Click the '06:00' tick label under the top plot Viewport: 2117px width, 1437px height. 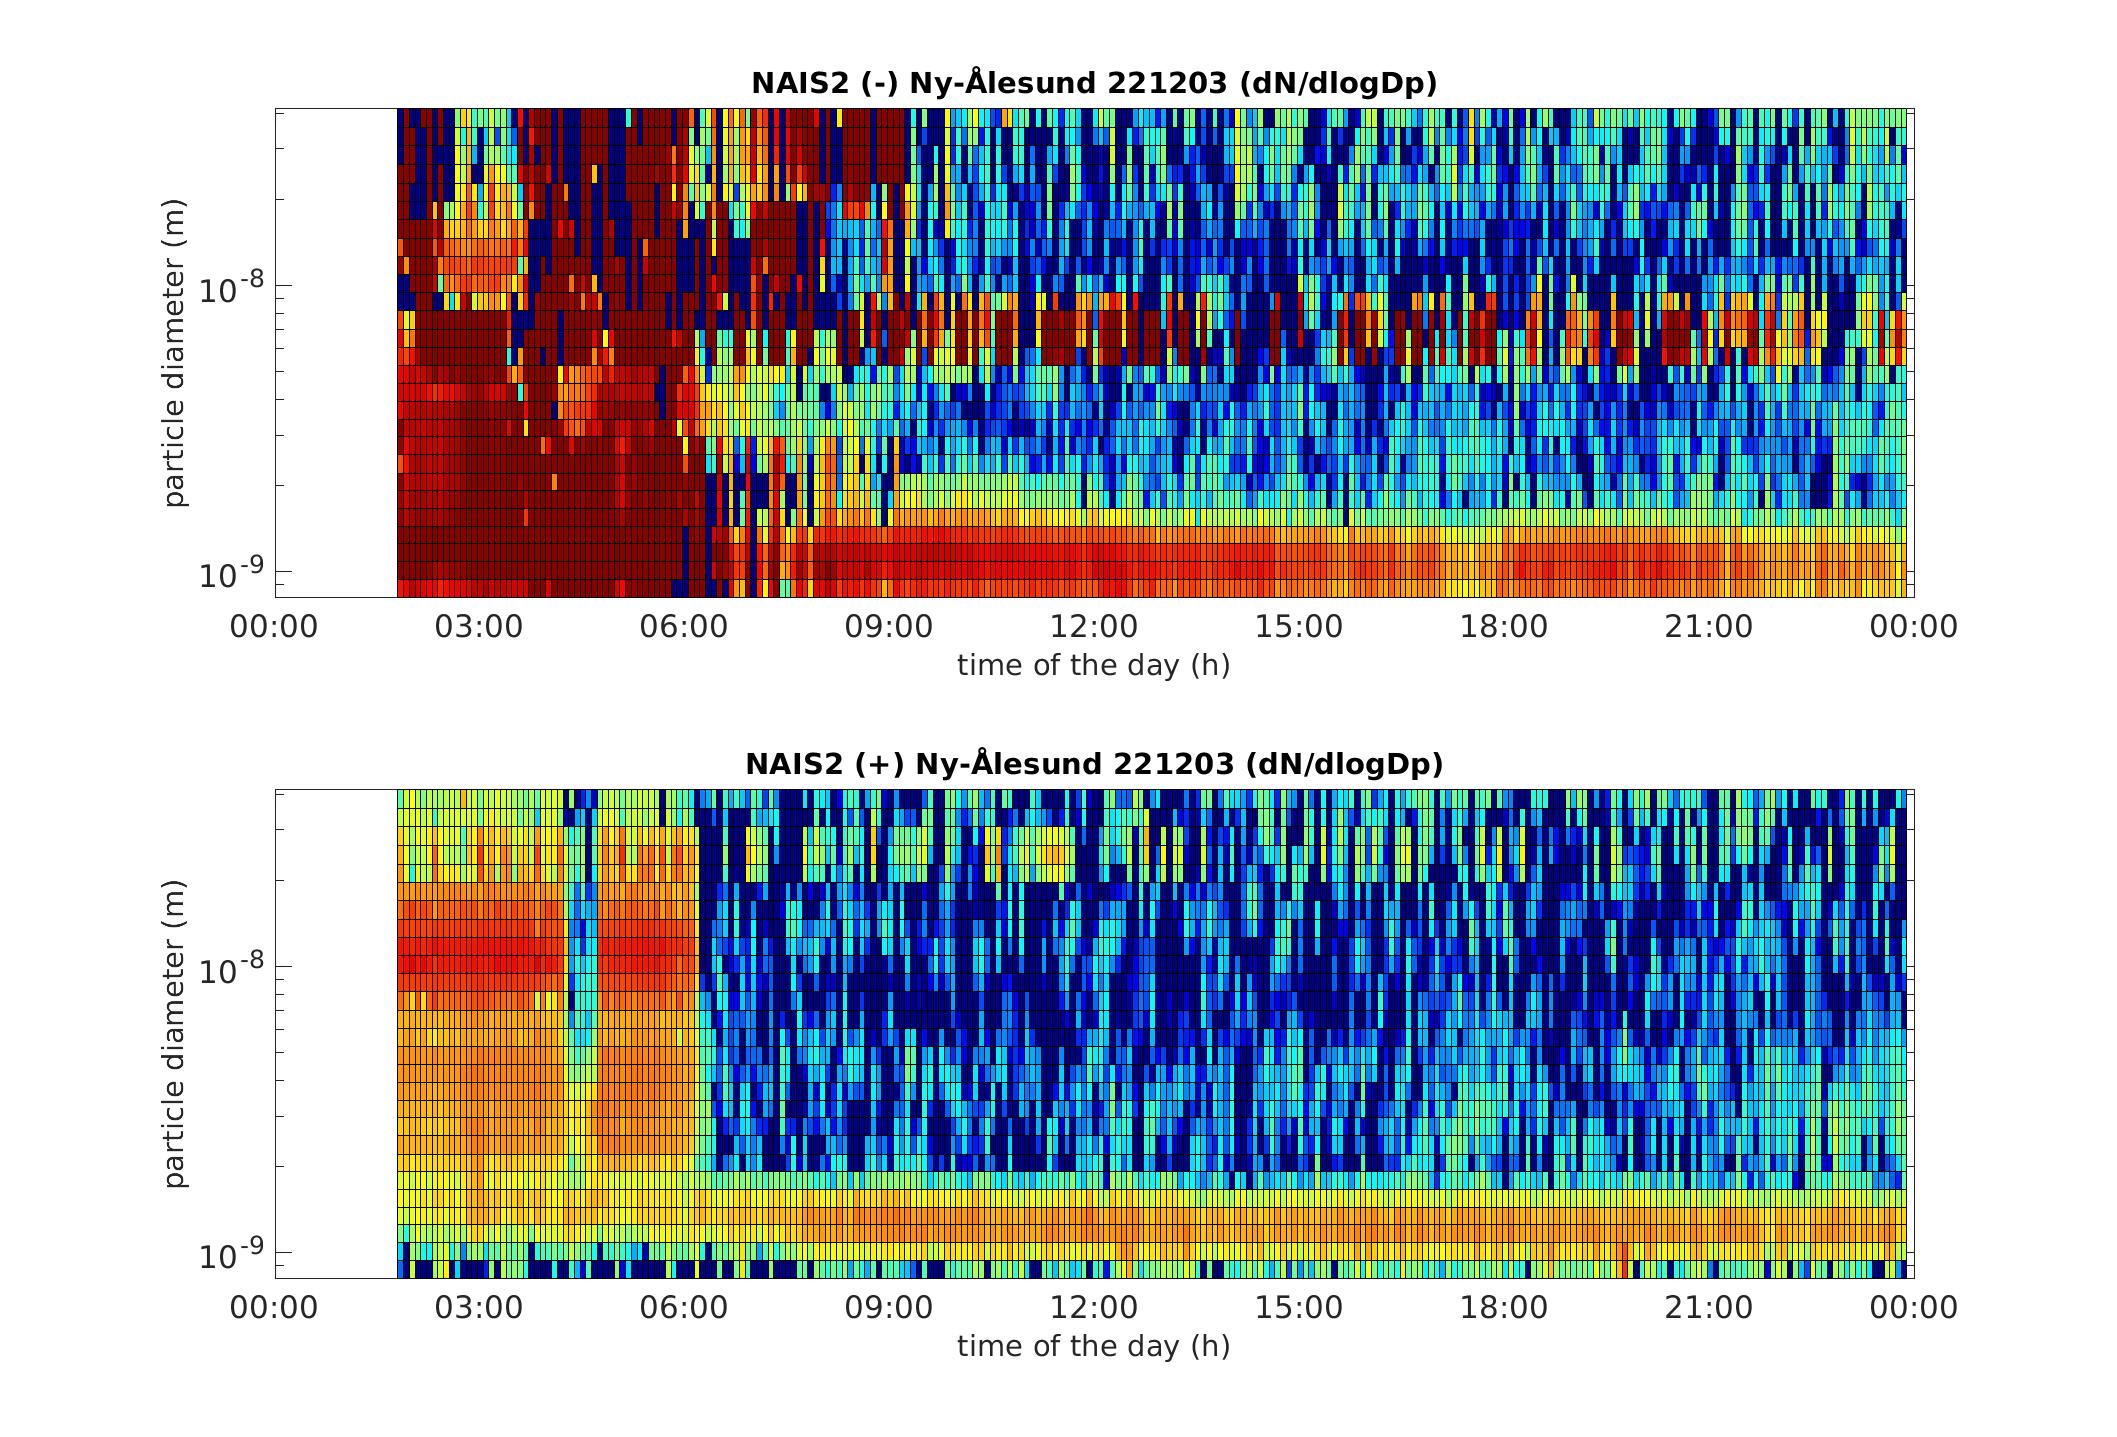[x=684, y=627]
